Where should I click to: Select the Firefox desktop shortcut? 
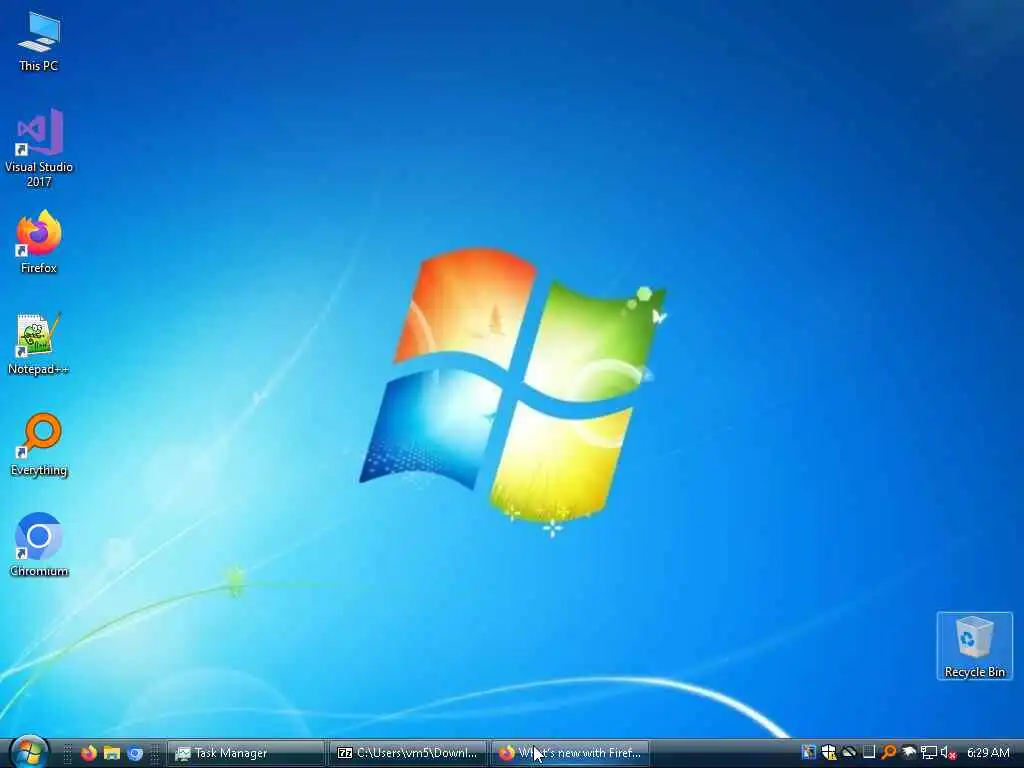(x=39, y=242)
